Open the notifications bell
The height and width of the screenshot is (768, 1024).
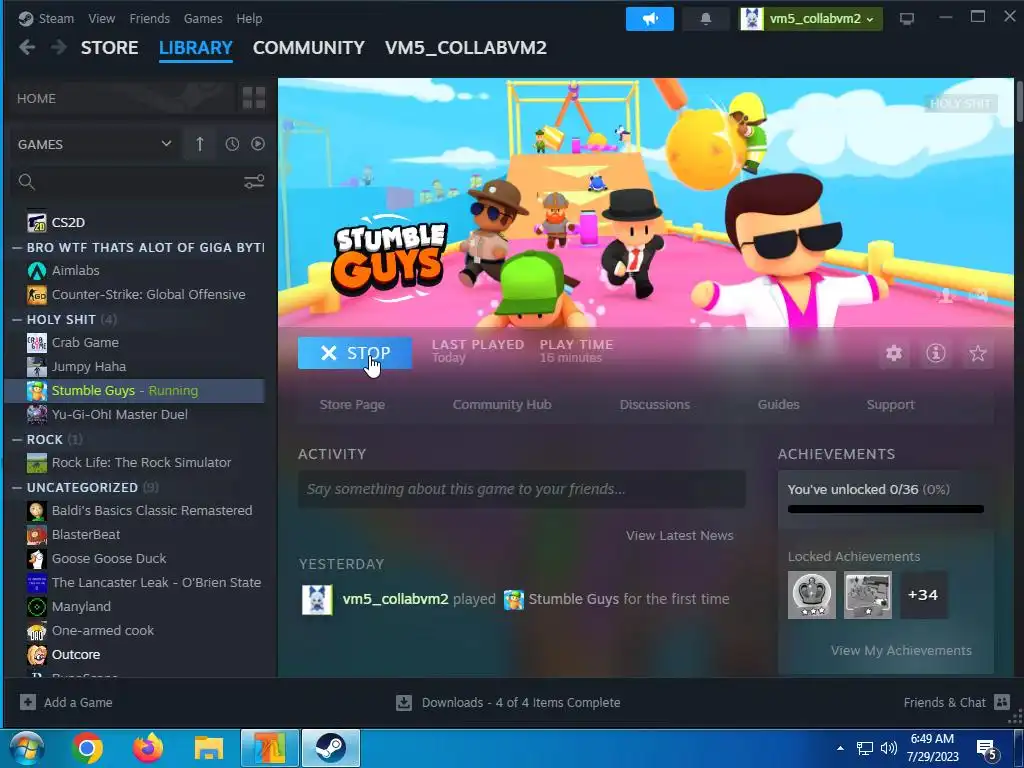pos(705,19)
